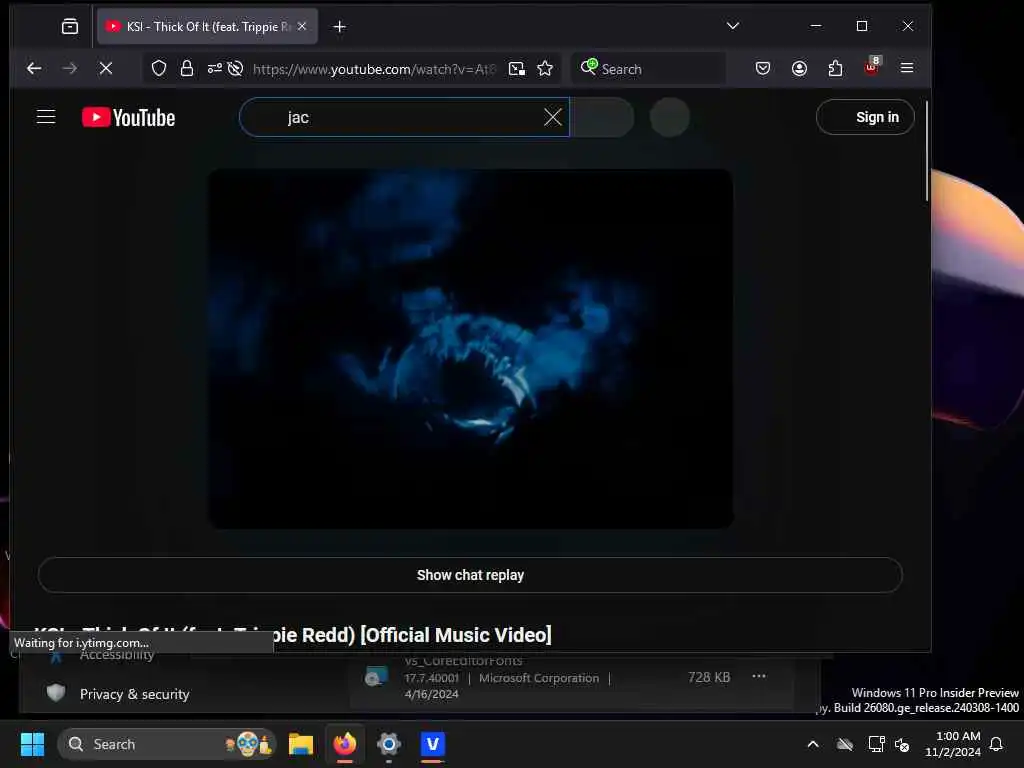Click the round voice search button
Screen dimensions: 1024x768
pyautogui.click(x=669, y=118)
